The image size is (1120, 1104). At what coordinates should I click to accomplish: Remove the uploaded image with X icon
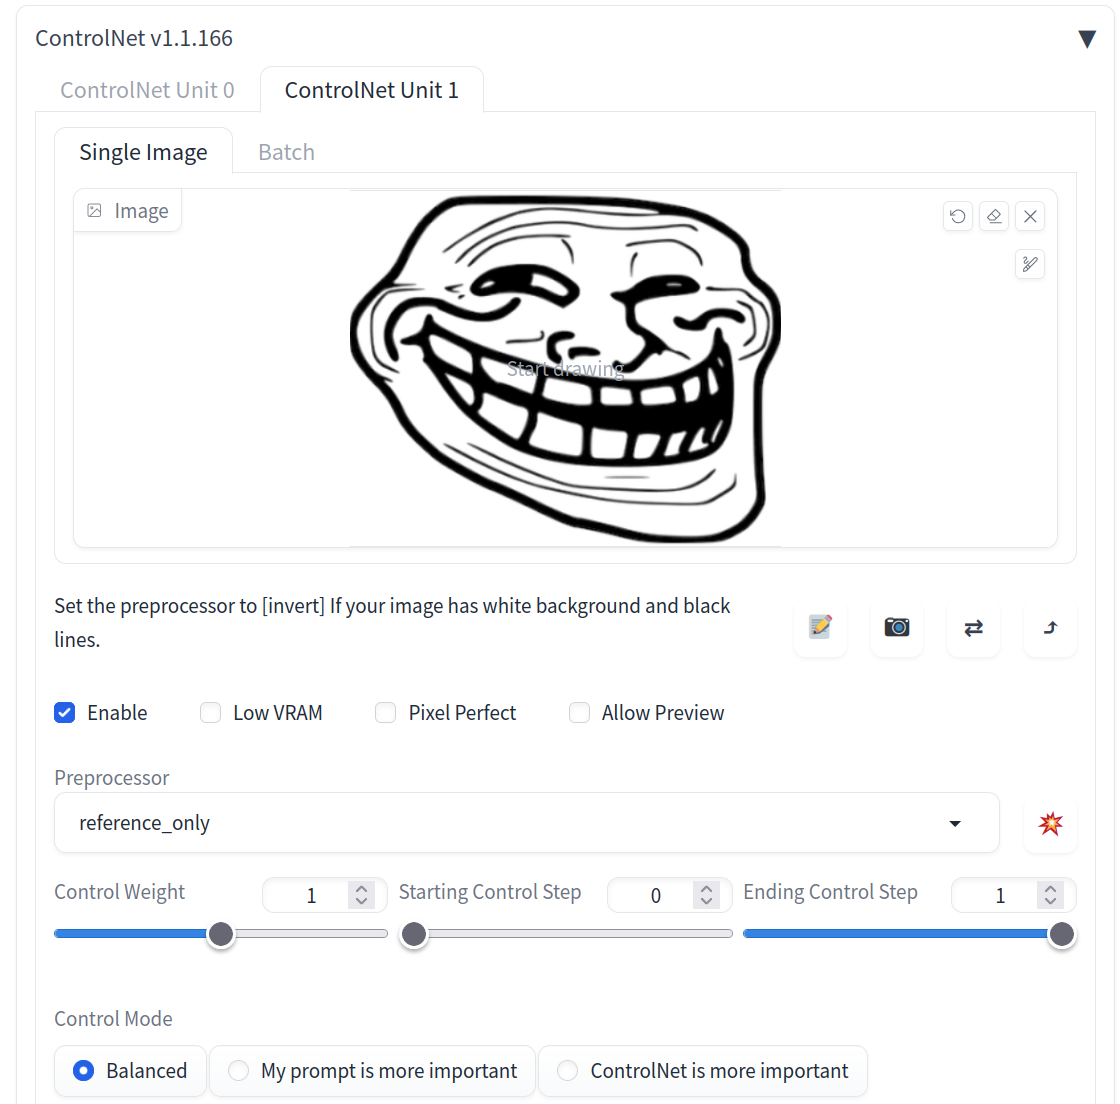(x=1030, y=216)
